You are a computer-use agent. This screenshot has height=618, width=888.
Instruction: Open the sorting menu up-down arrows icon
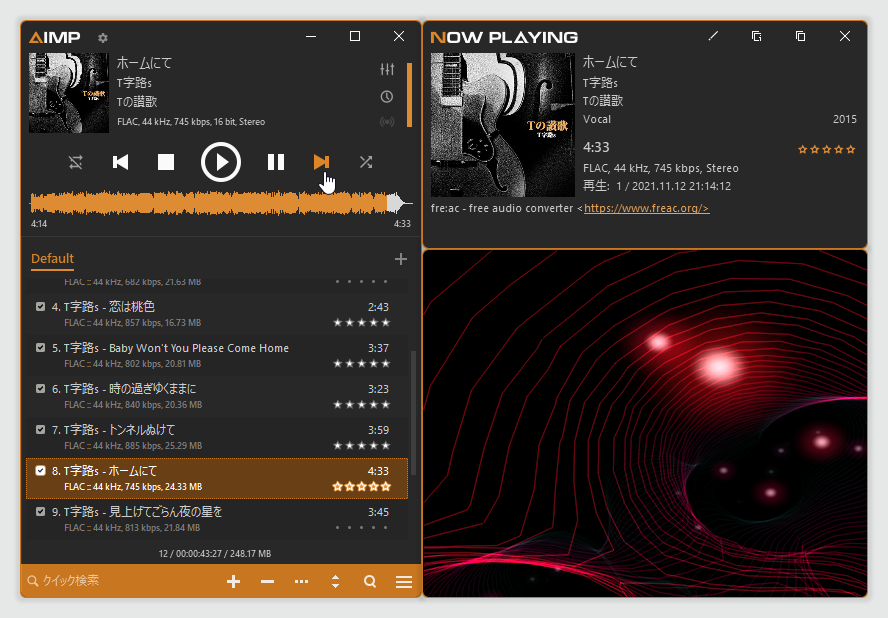tap(335, 582)
